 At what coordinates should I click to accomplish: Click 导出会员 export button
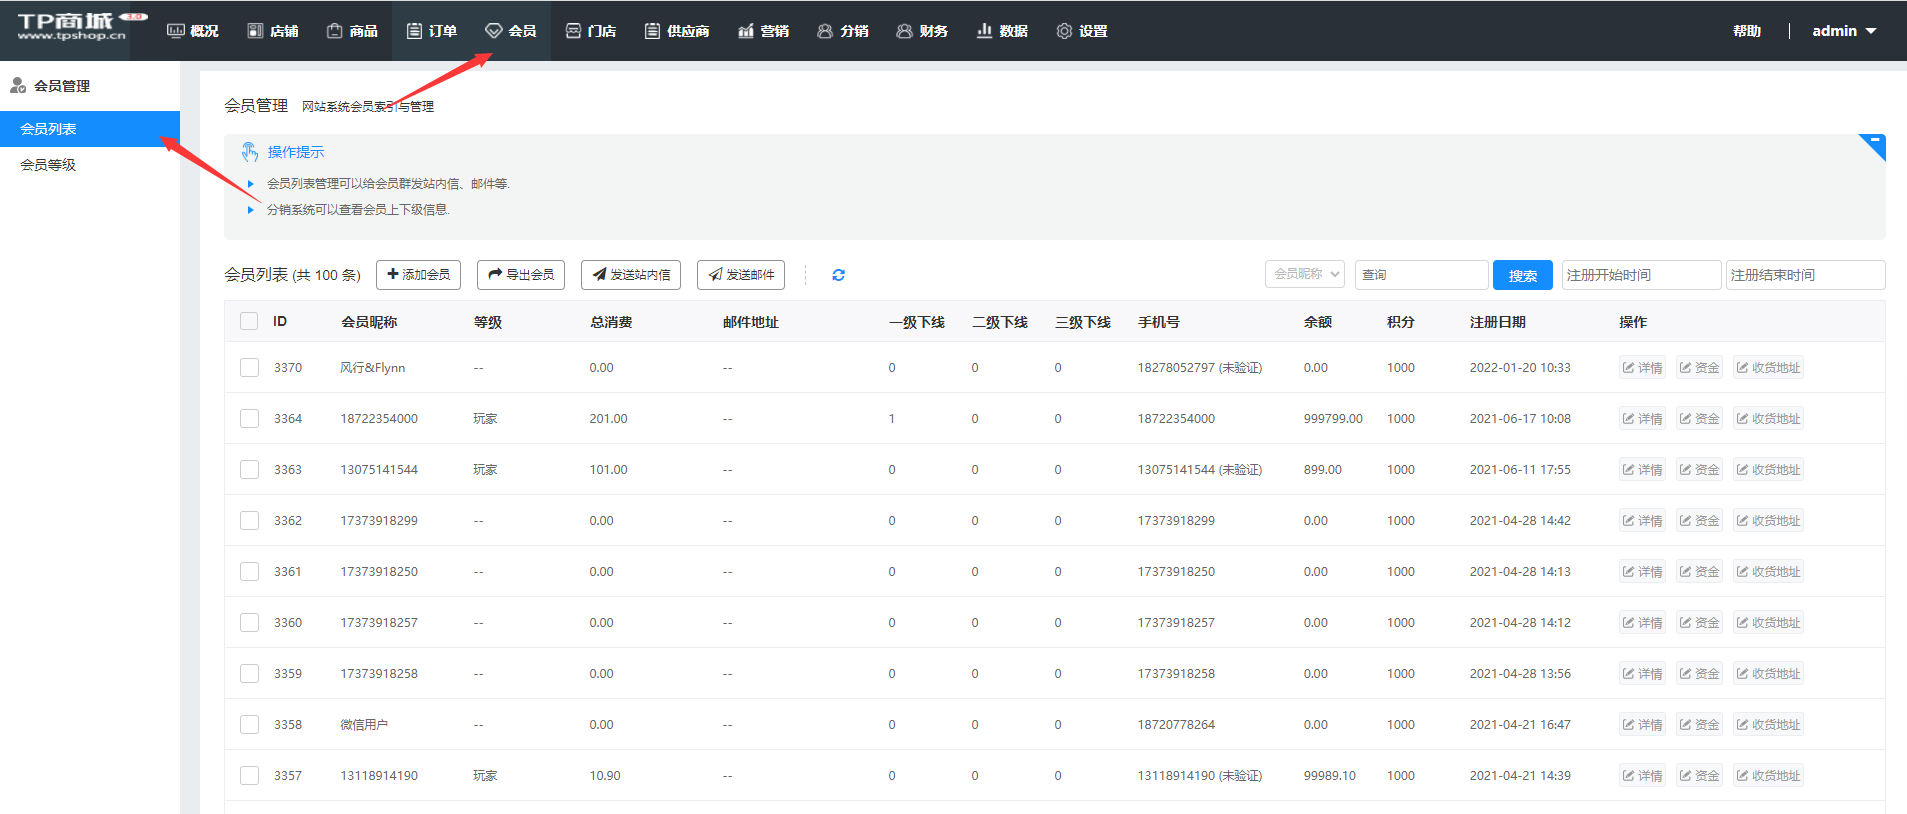tap(520, 275)
